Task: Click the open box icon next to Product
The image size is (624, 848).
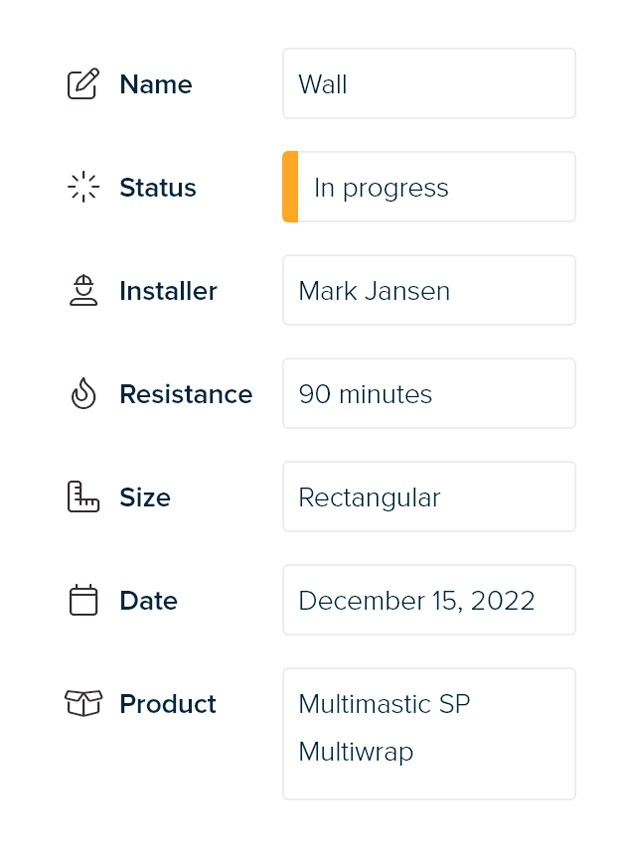Action: pyautogui.click(x=82, y=703)
